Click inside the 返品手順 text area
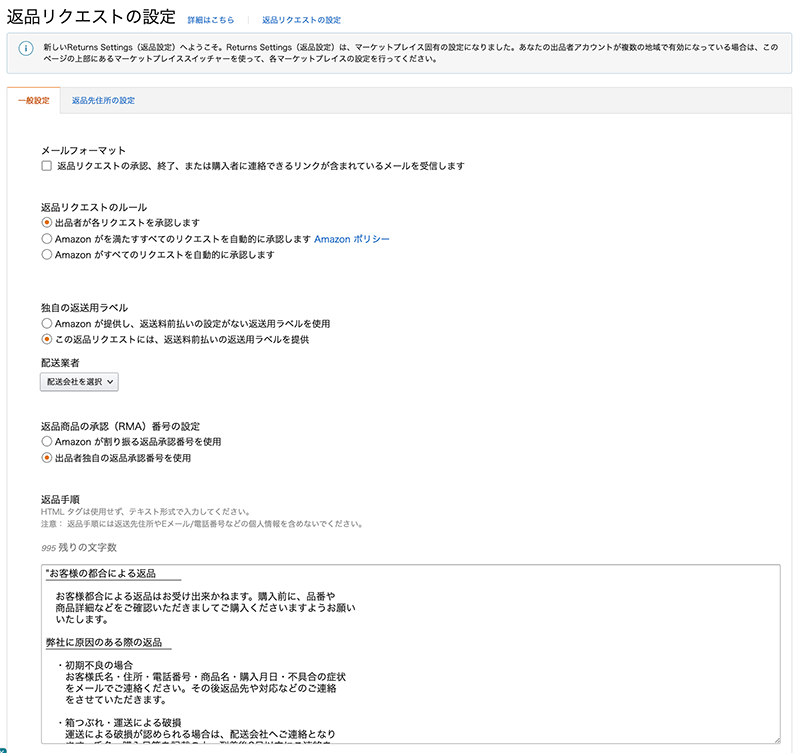 click(411, 654)
